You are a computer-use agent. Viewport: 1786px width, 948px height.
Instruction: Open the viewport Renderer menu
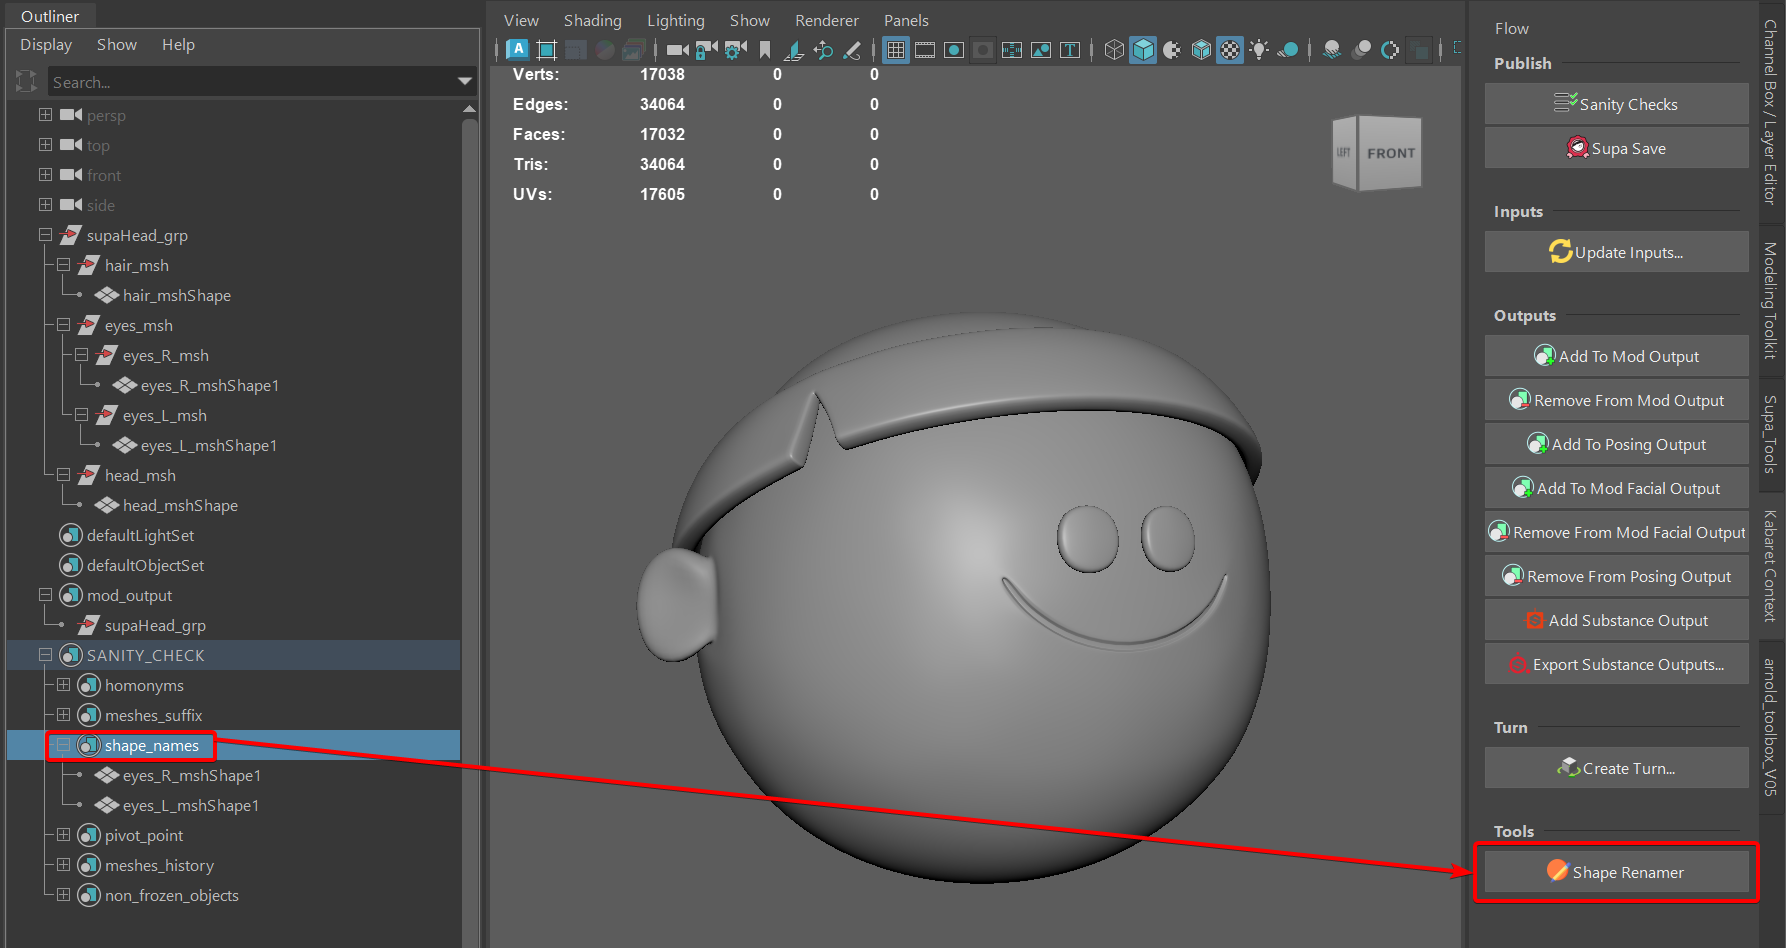coord(826,21)
